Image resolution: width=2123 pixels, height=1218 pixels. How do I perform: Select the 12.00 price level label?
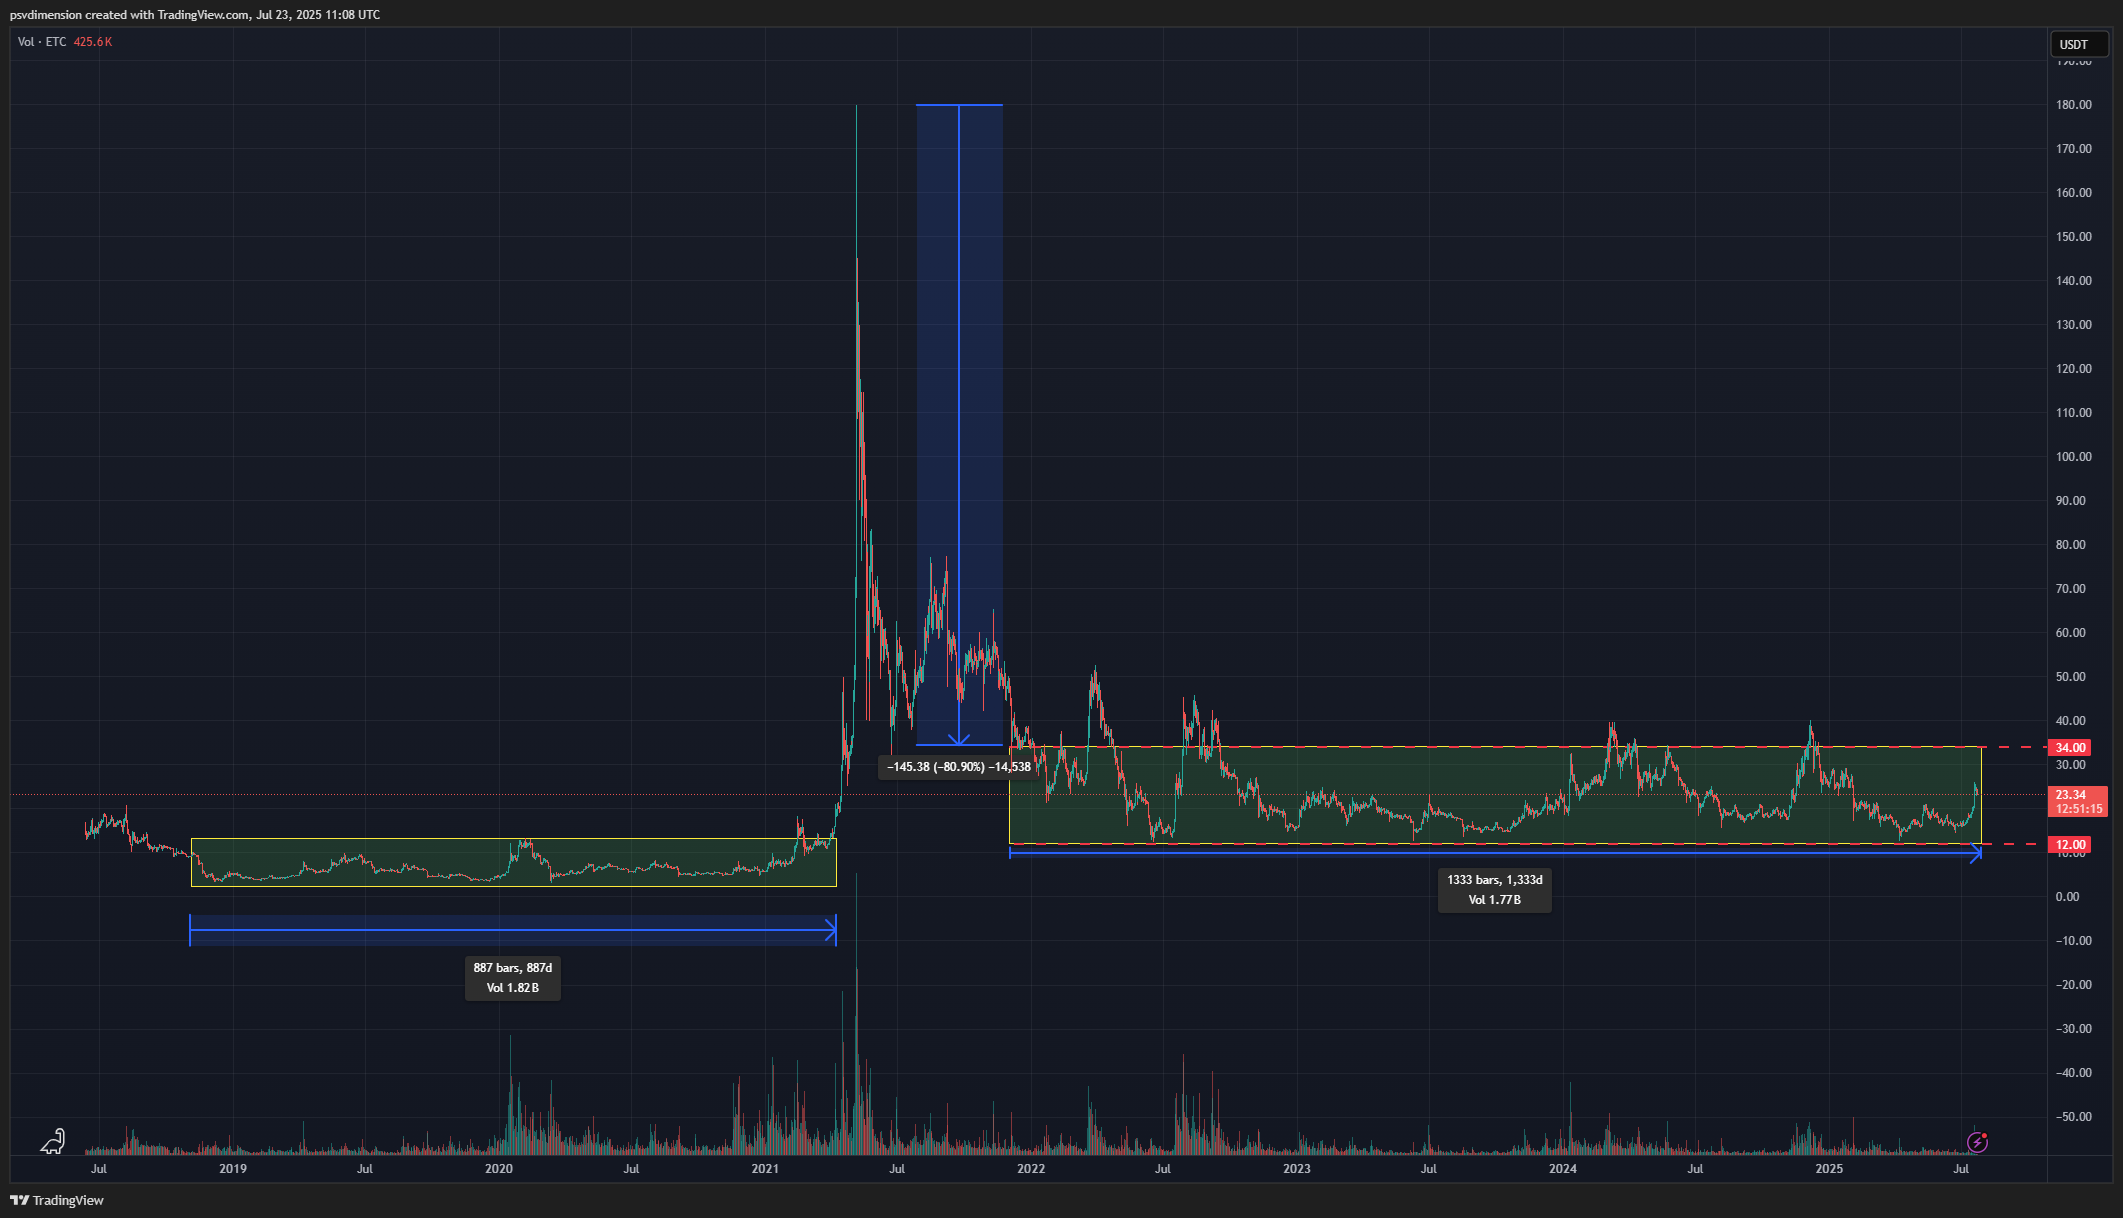point(2069,845)
